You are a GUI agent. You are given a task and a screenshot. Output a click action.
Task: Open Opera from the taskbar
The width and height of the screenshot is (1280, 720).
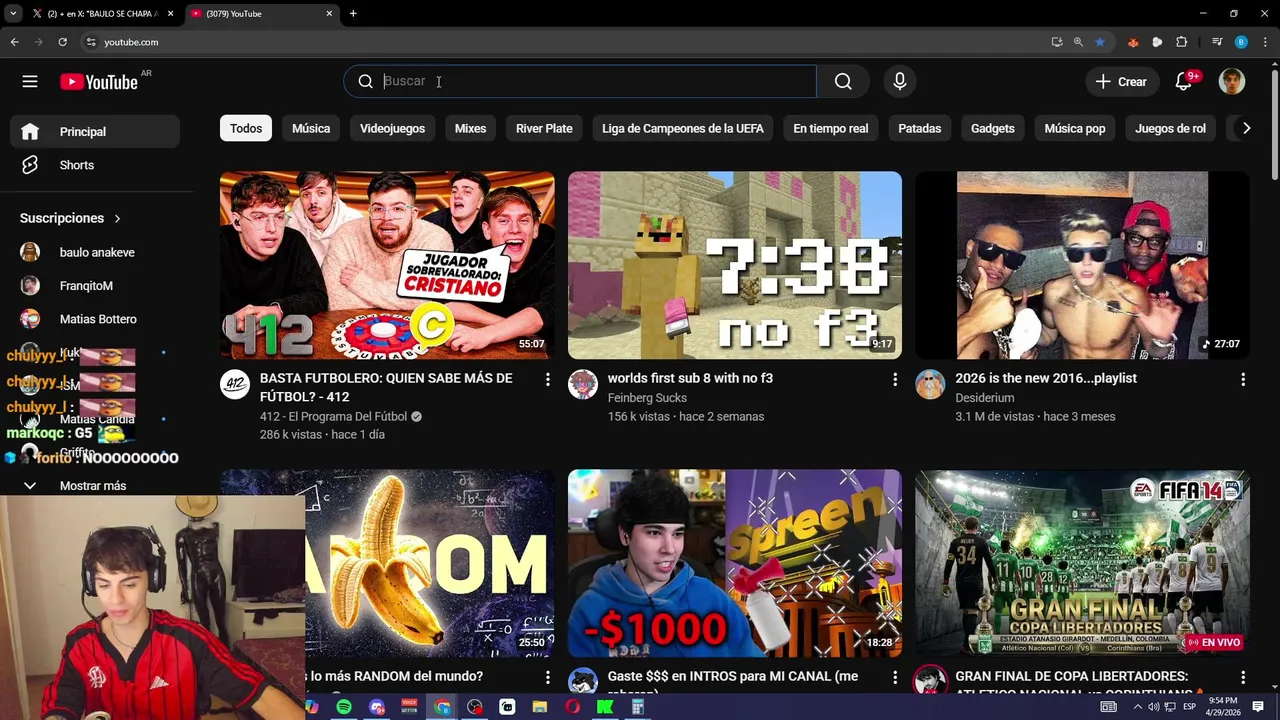pos(572,707)
